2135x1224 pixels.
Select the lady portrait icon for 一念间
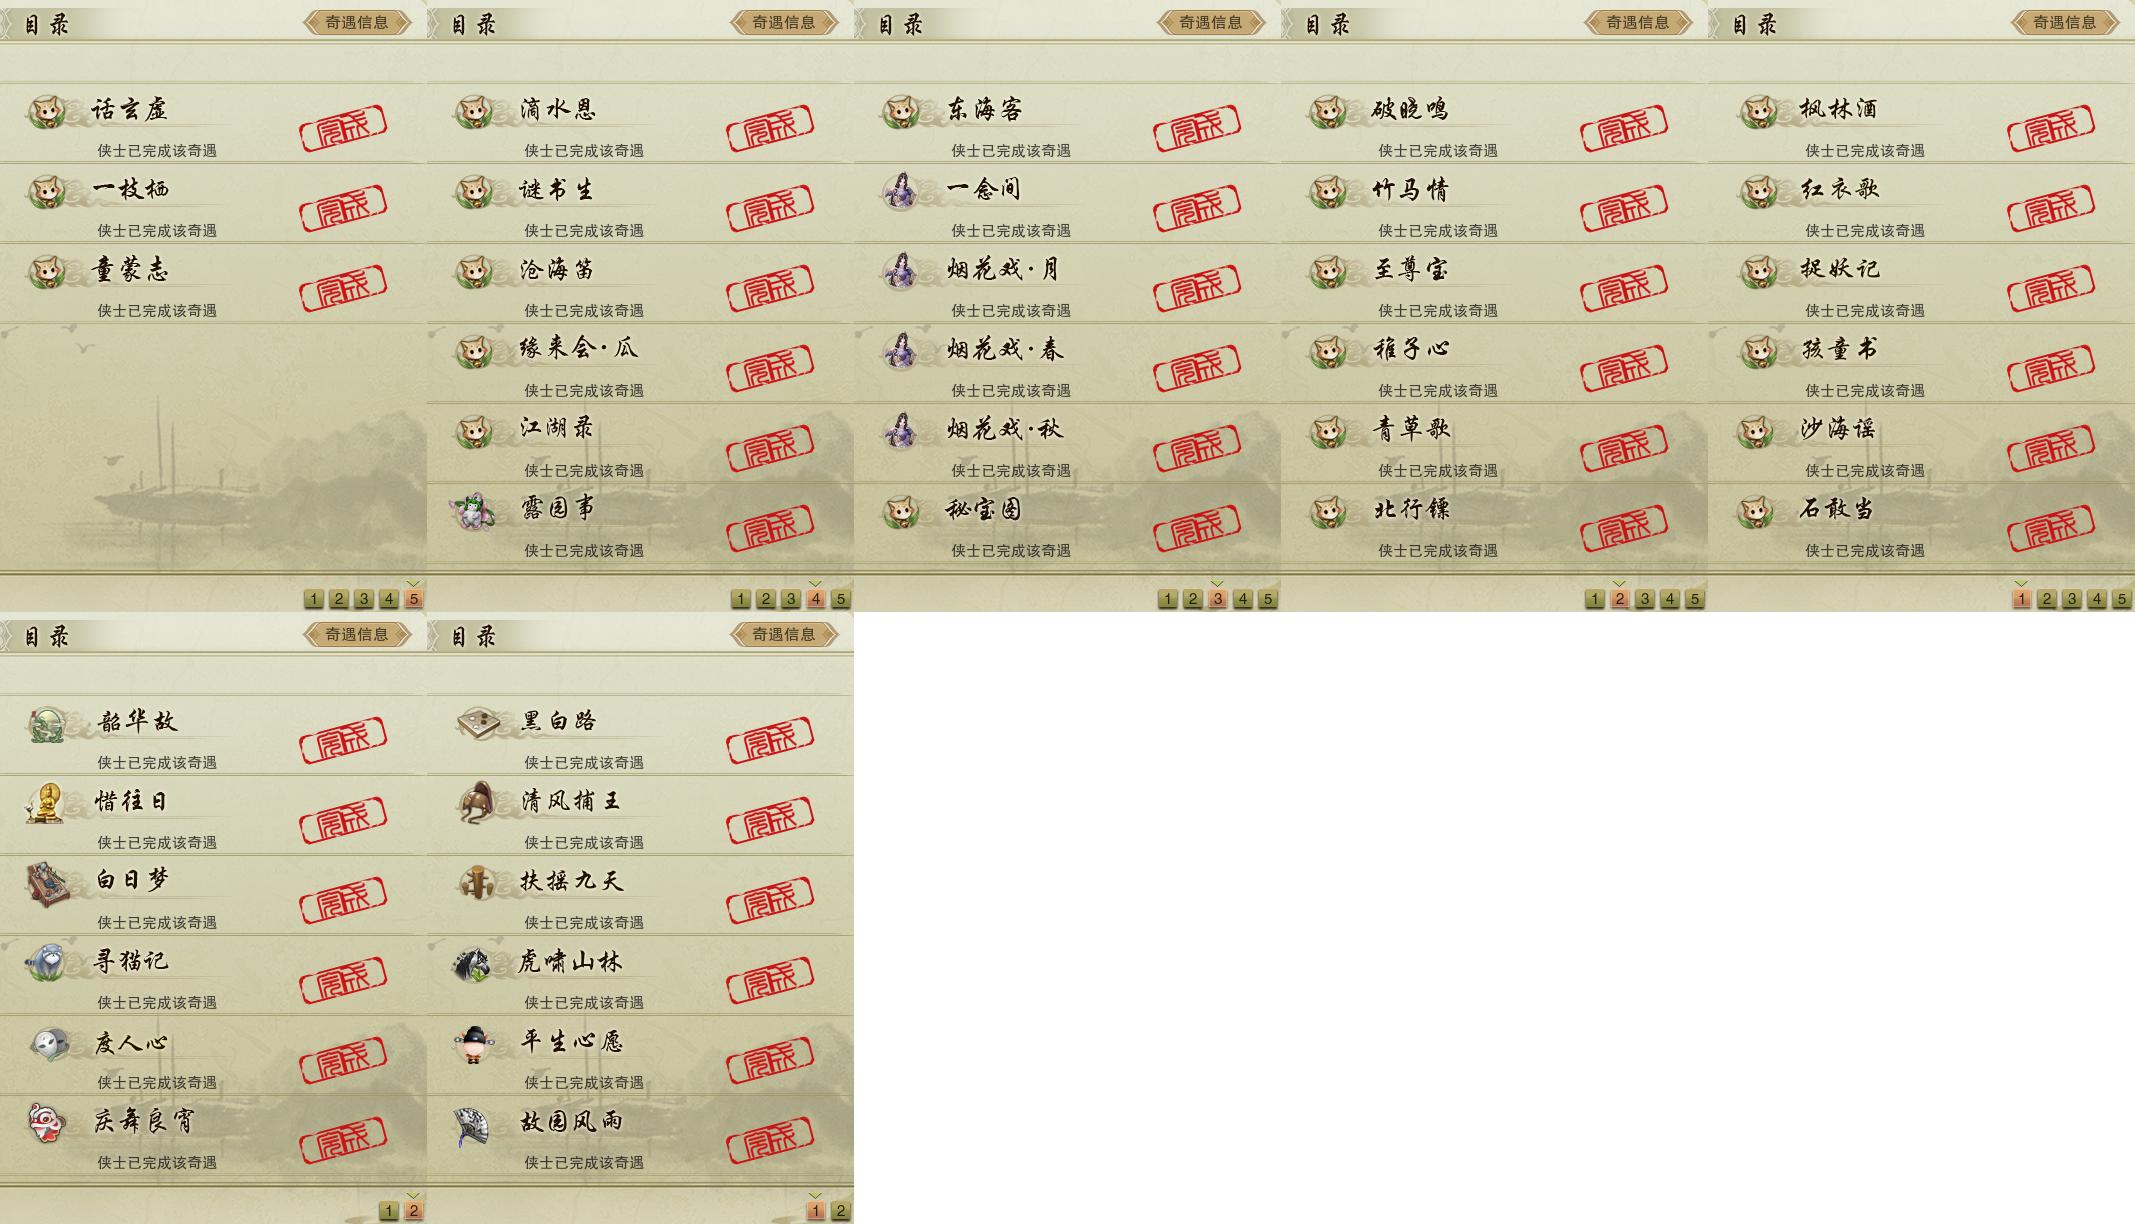pos(901,190)
